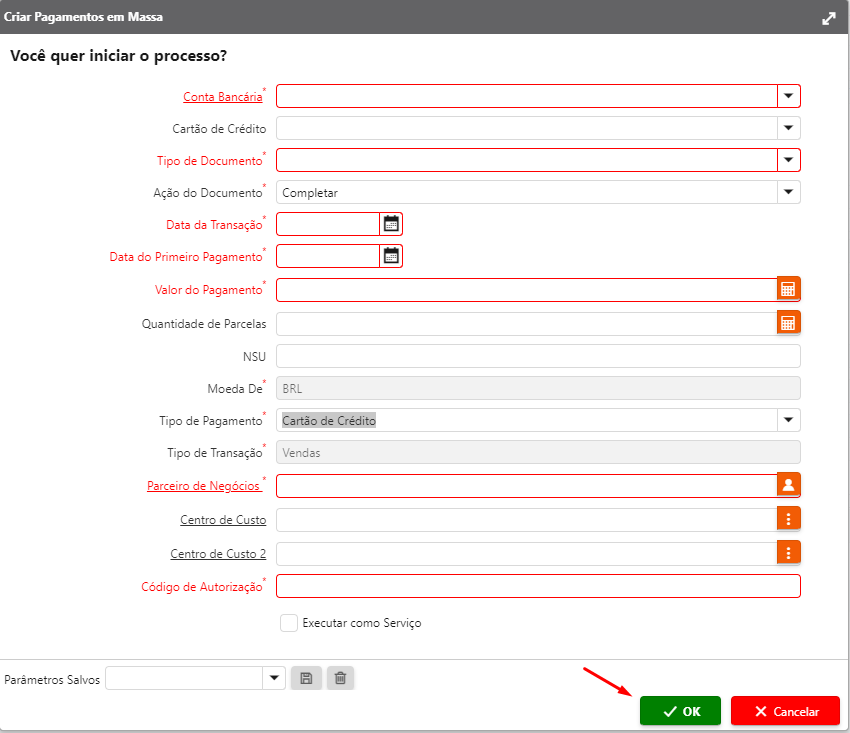The width and height of the screenshot is (850, 733).
Task: Click Centro de Custo 2 options icon
Action: pos(788,553)
